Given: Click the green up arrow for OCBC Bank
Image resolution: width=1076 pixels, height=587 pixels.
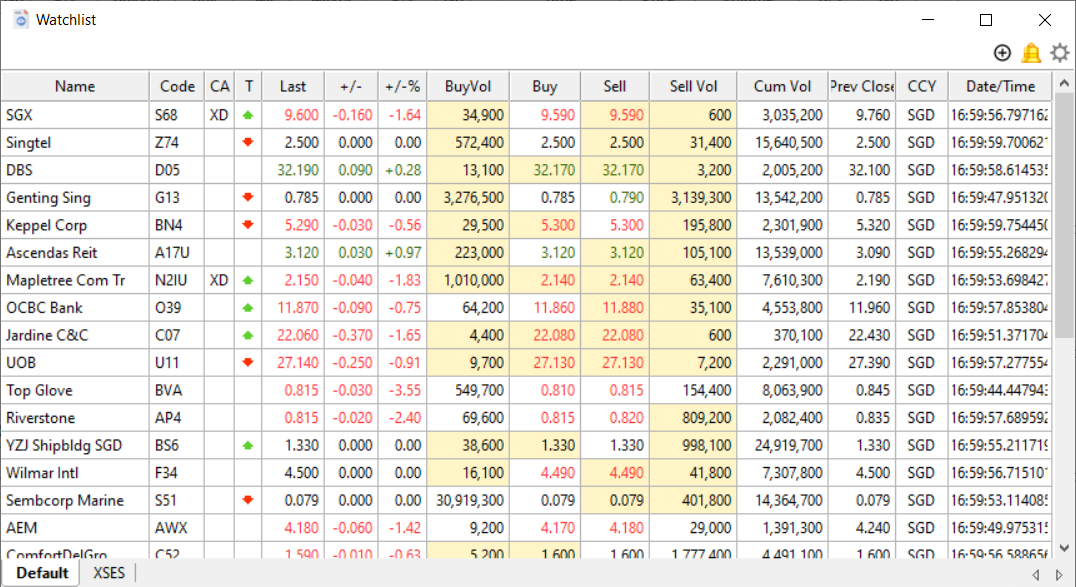Looking at the screenshot, I should tap(249, 308).
